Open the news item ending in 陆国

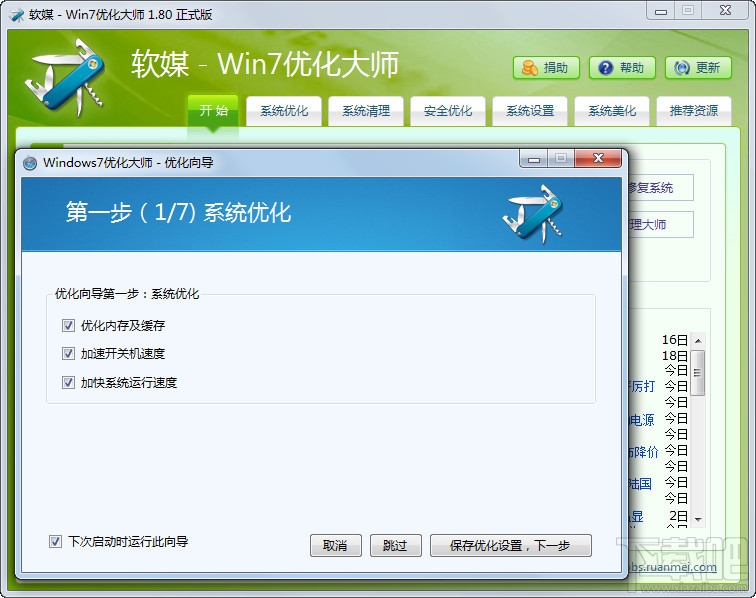640,484
